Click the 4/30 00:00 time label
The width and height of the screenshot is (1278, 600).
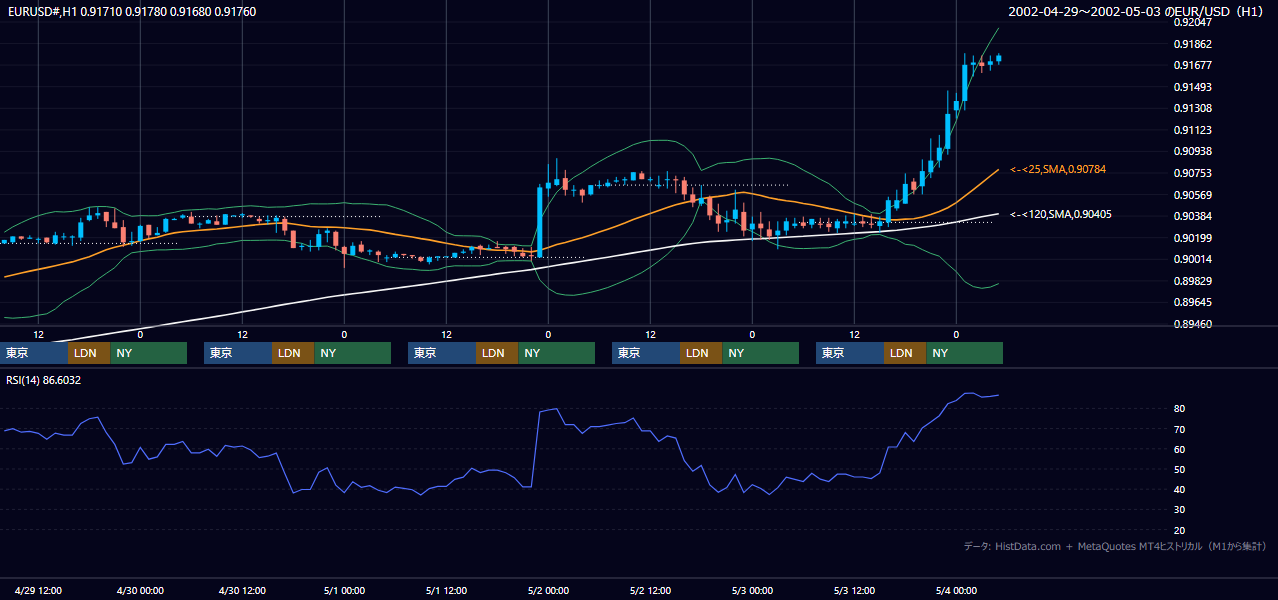click(x=141, y=590)
